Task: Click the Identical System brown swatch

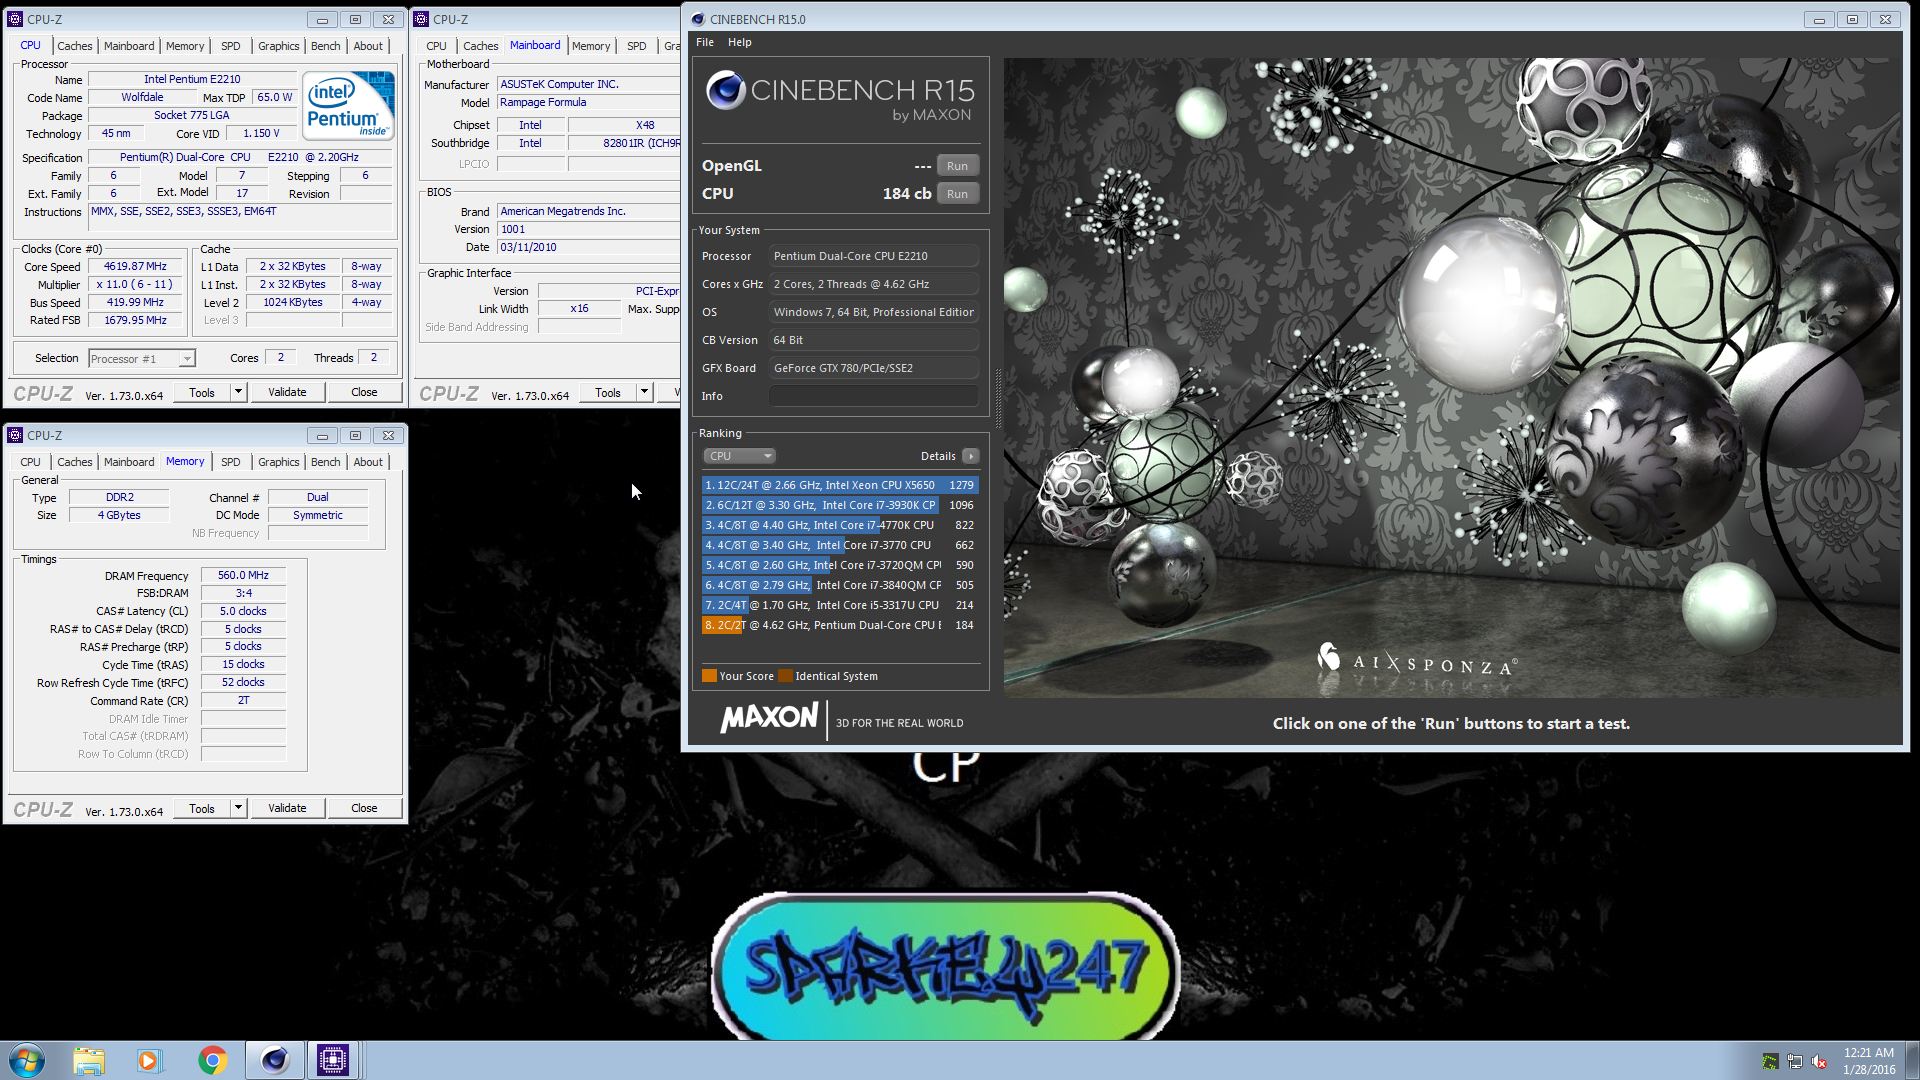Action: 785,676
